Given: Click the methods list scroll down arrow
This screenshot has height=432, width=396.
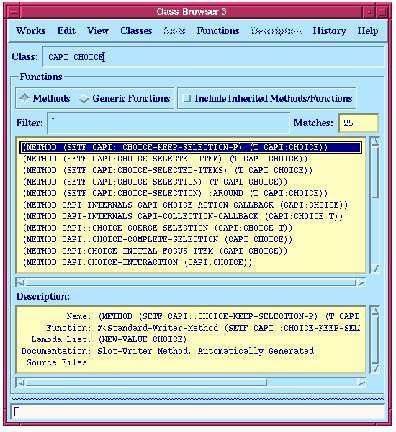Looking at the screenshot, I should click(x=375, y=268).
